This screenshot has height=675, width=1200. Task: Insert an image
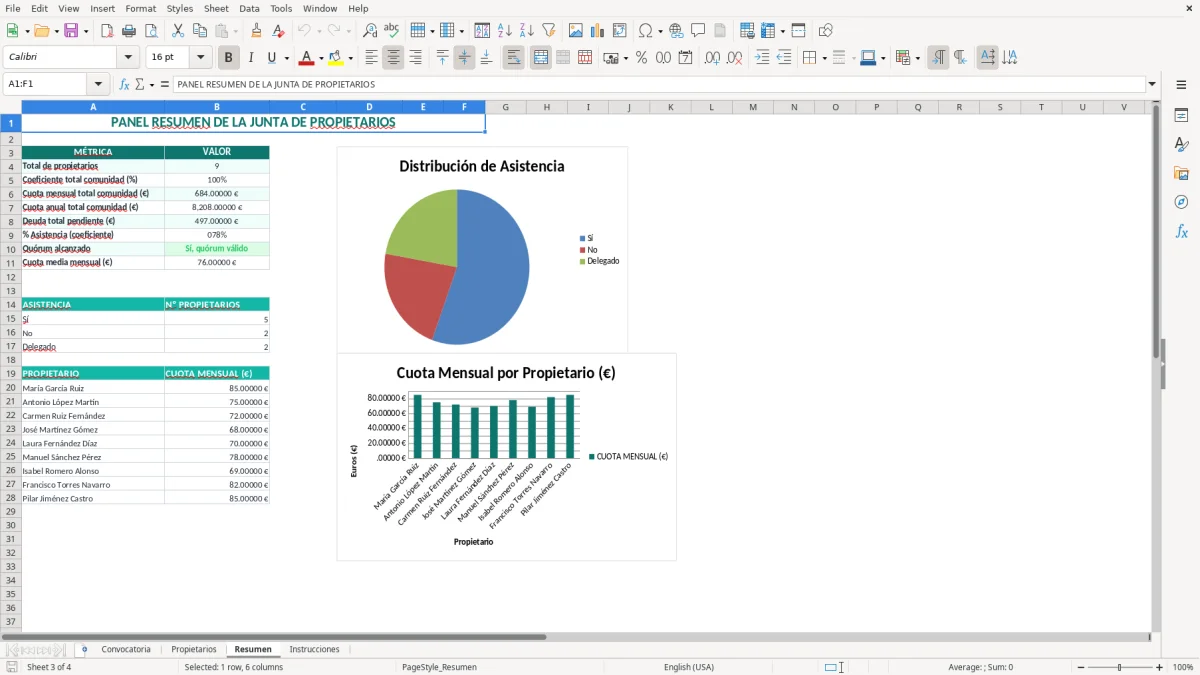(x=576, y=31)
